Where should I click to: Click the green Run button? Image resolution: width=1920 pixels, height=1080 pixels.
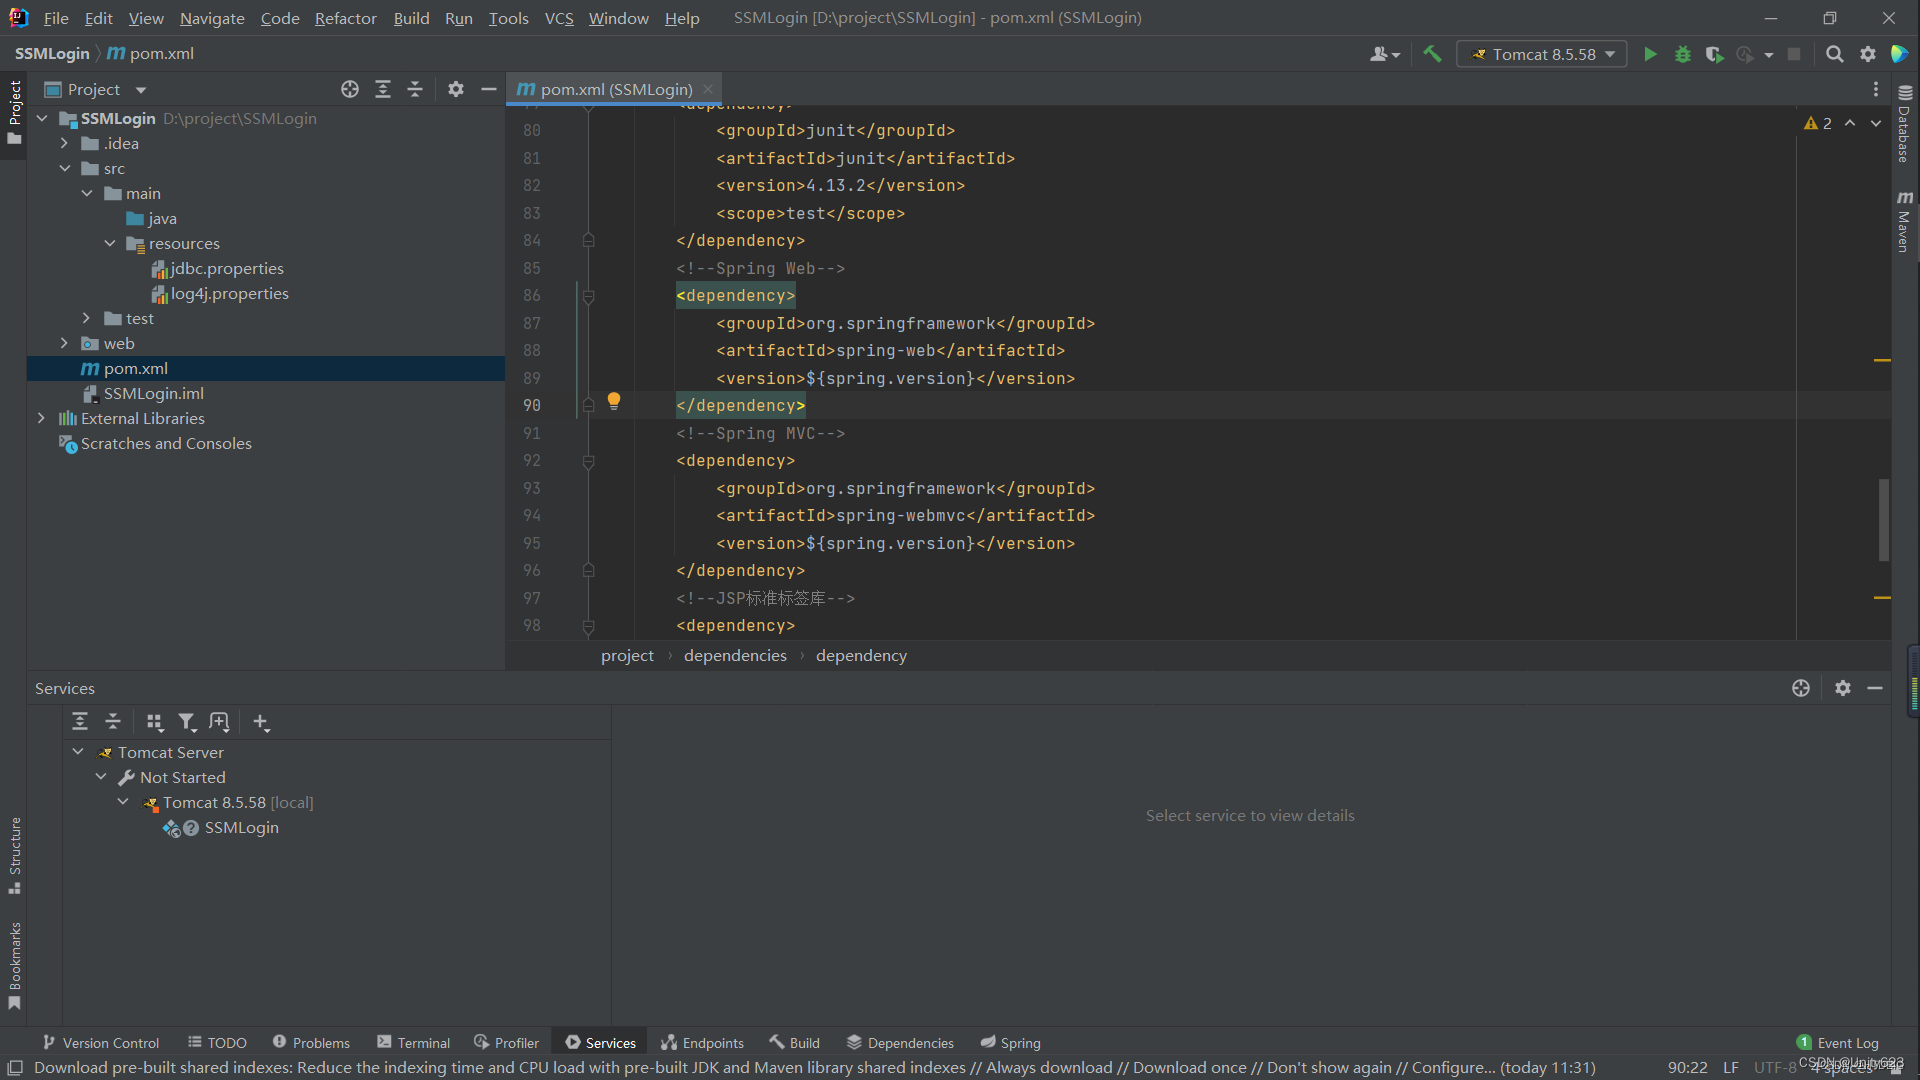(1650, 54)
